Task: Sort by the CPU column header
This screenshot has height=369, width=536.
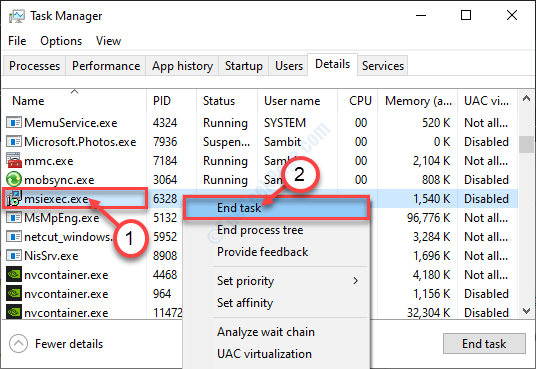Action: (x=358, y=101)
